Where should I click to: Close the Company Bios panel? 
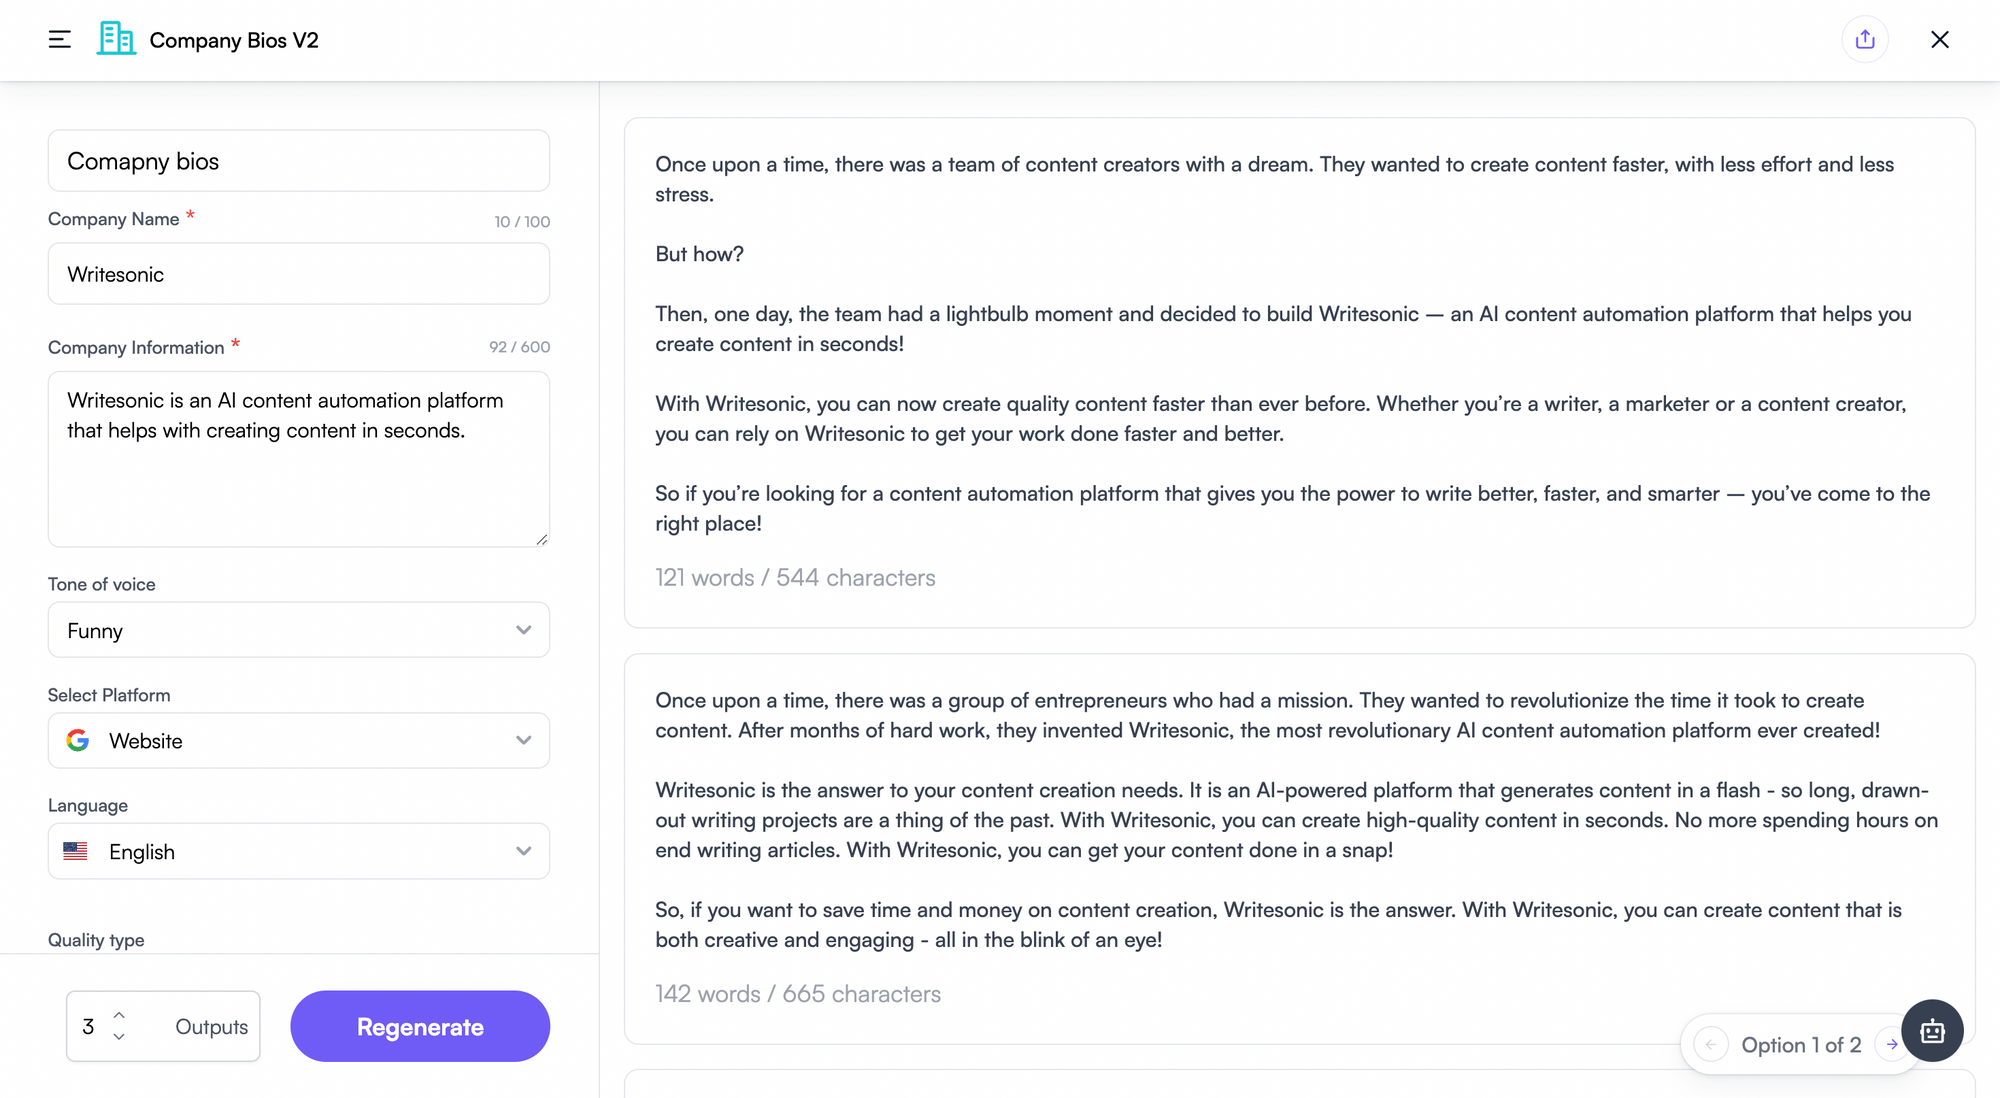tap(1940, 40)
